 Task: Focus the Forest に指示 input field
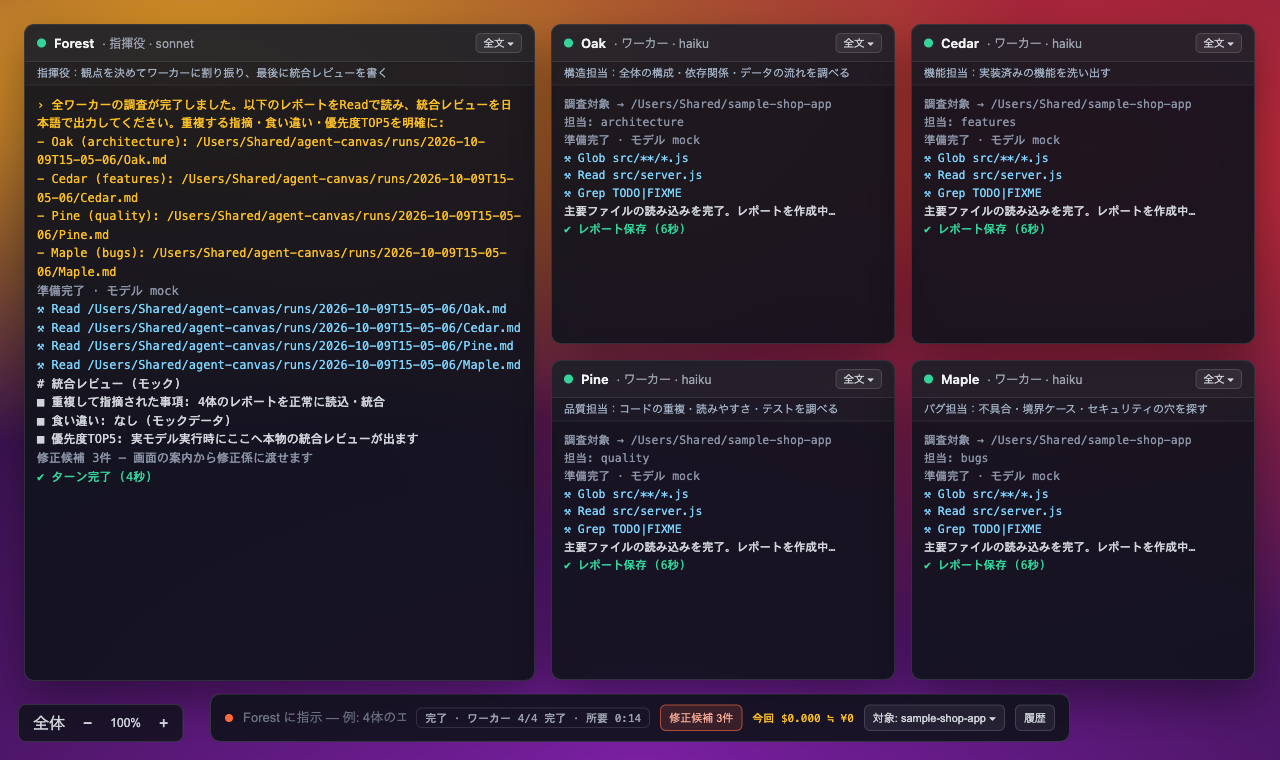click(325, 718)
